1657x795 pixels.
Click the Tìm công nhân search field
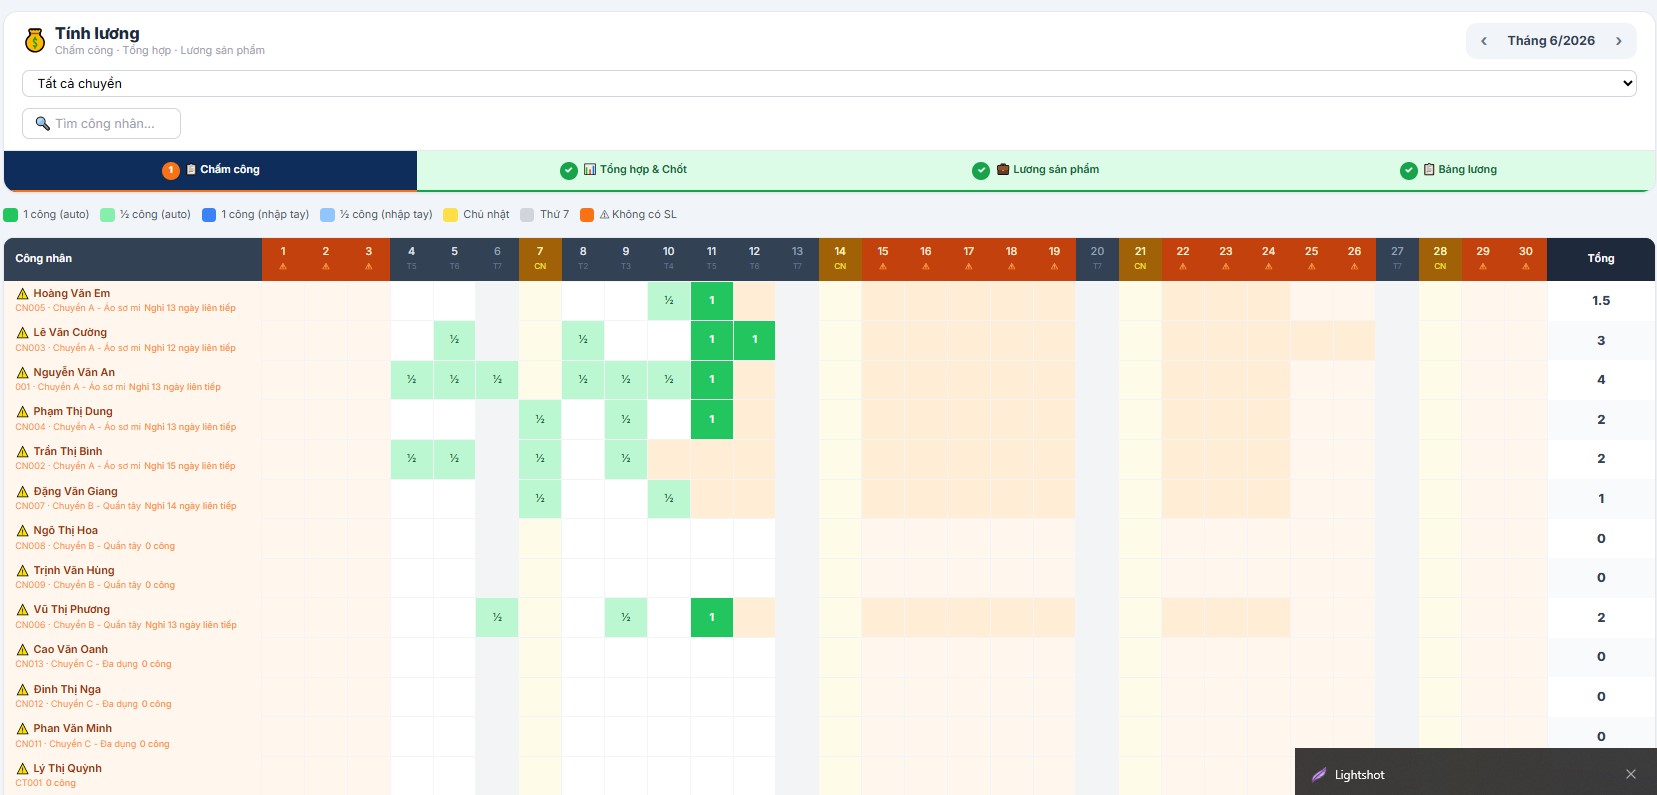click(101, 124)
